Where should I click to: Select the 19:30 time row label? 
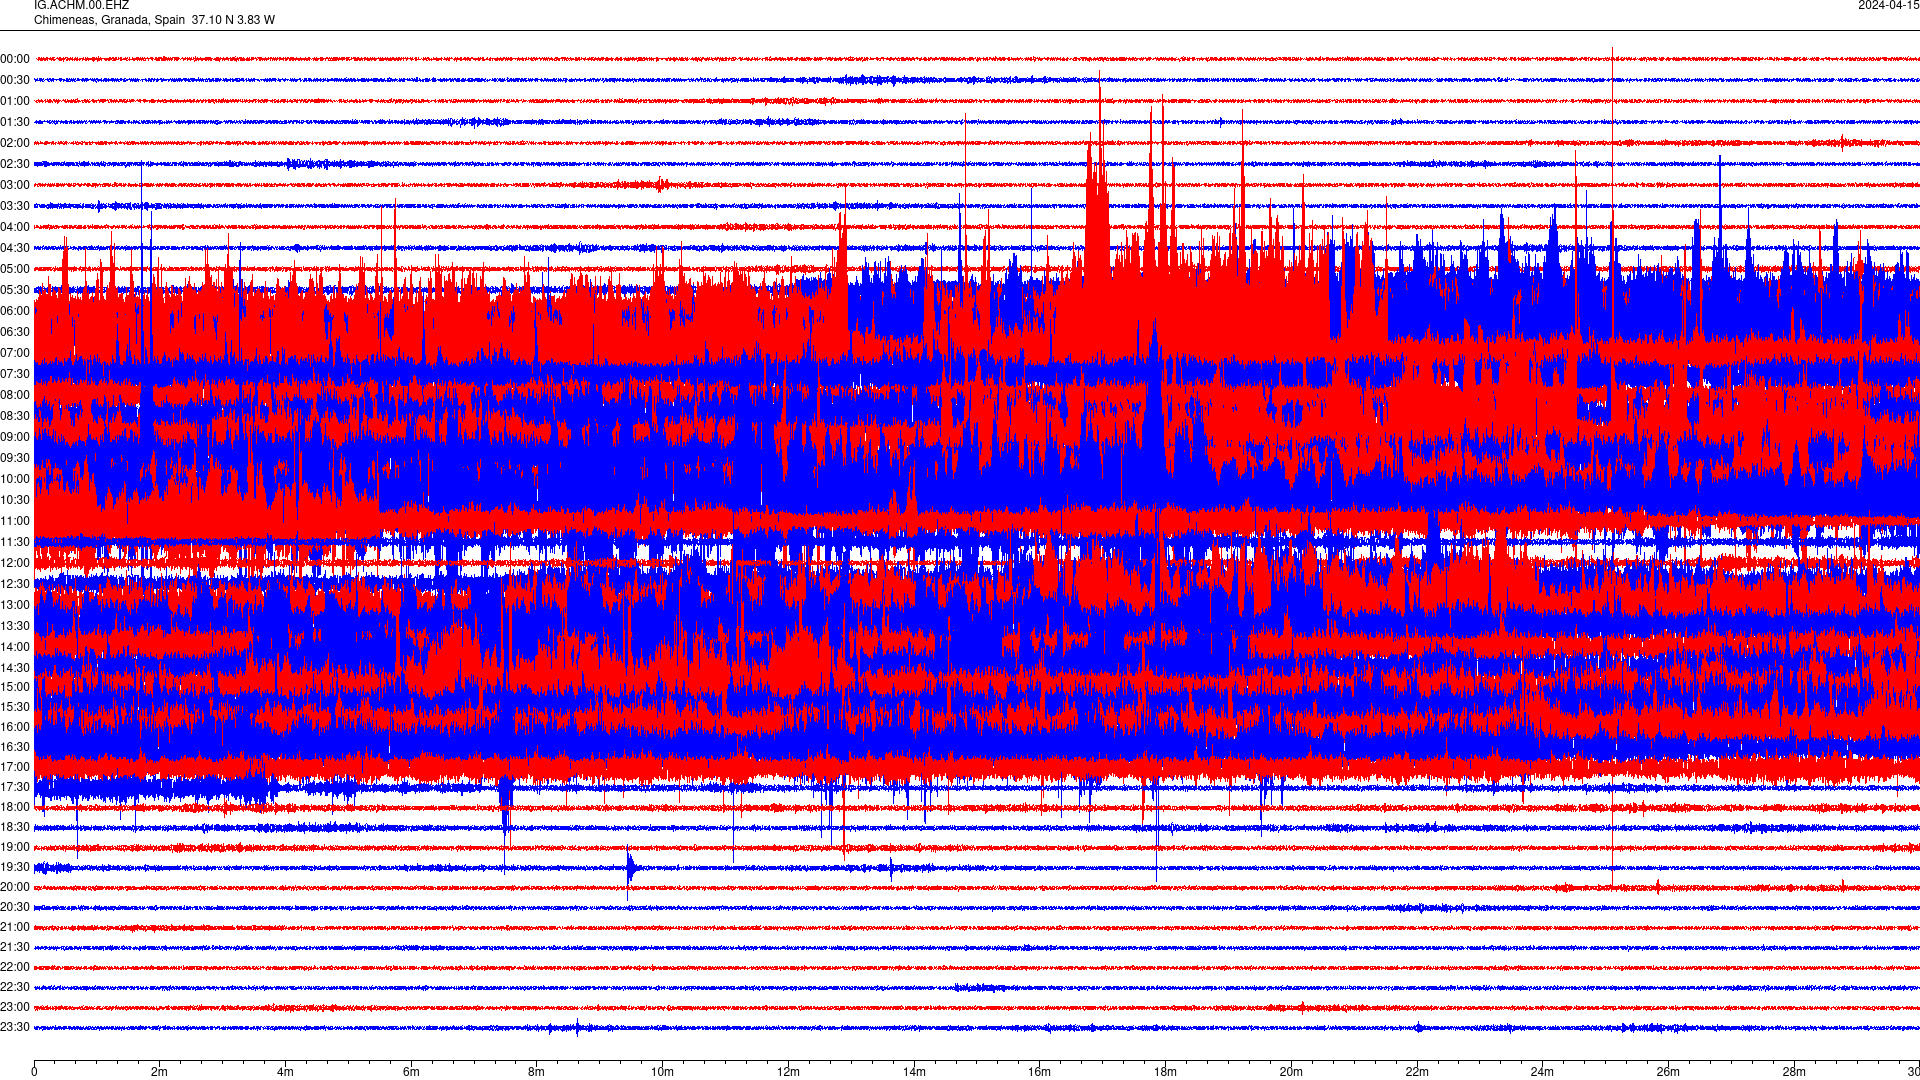[x=15, y=867]
